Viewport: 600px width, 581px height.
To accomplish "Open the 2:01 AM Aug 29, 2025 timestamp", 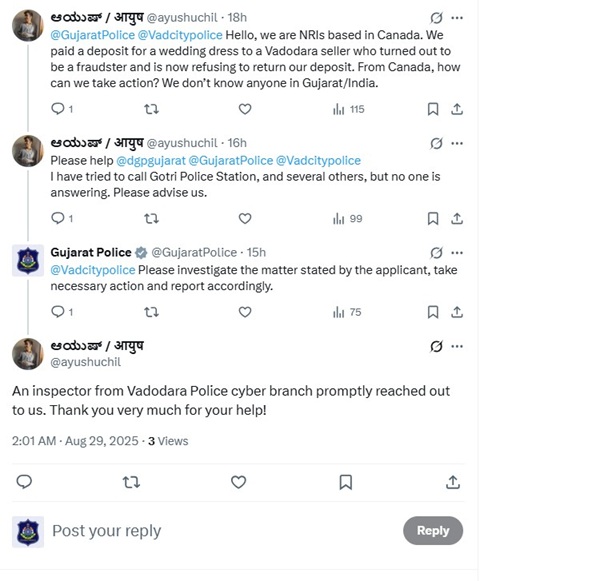I will [74, 441].
